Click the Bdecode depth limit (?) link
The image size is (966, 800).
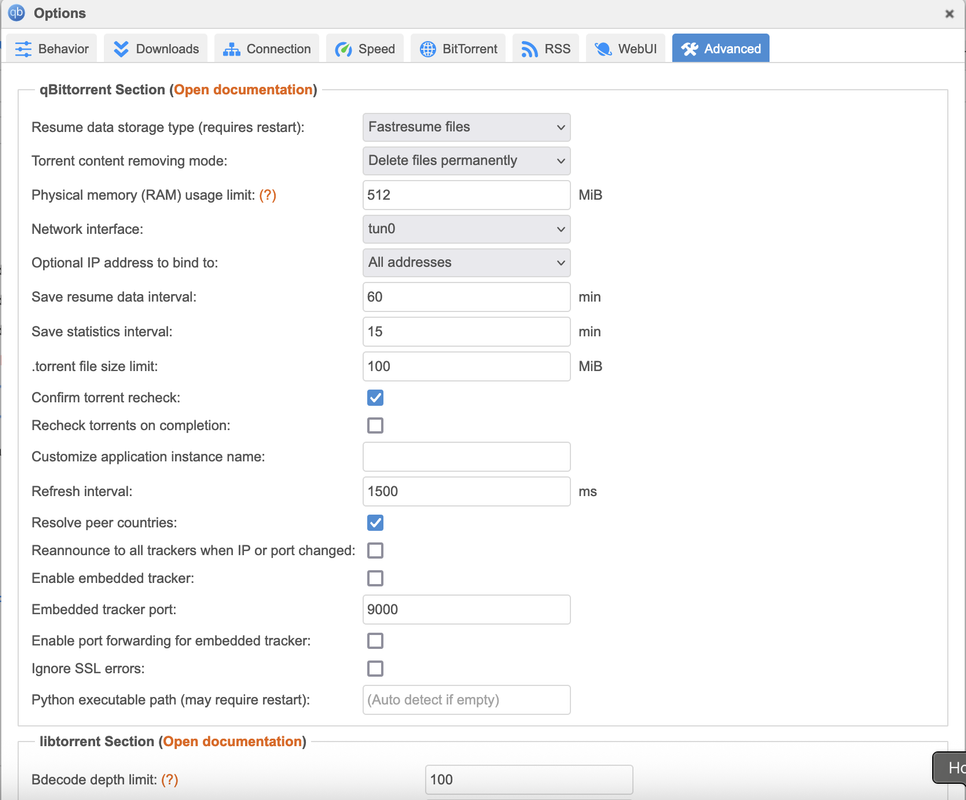point(169,780)
